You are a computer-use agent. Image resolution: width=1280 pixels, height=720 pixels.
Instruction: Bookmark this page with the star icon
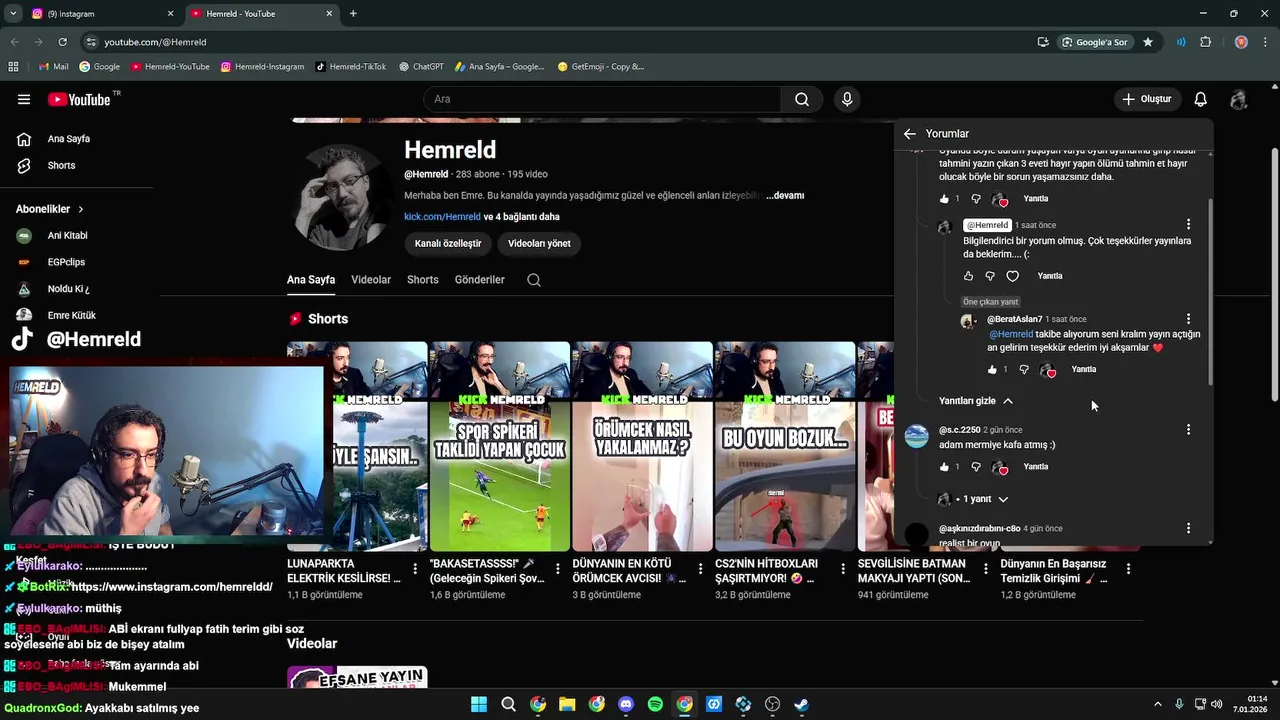click(1148, 42)
